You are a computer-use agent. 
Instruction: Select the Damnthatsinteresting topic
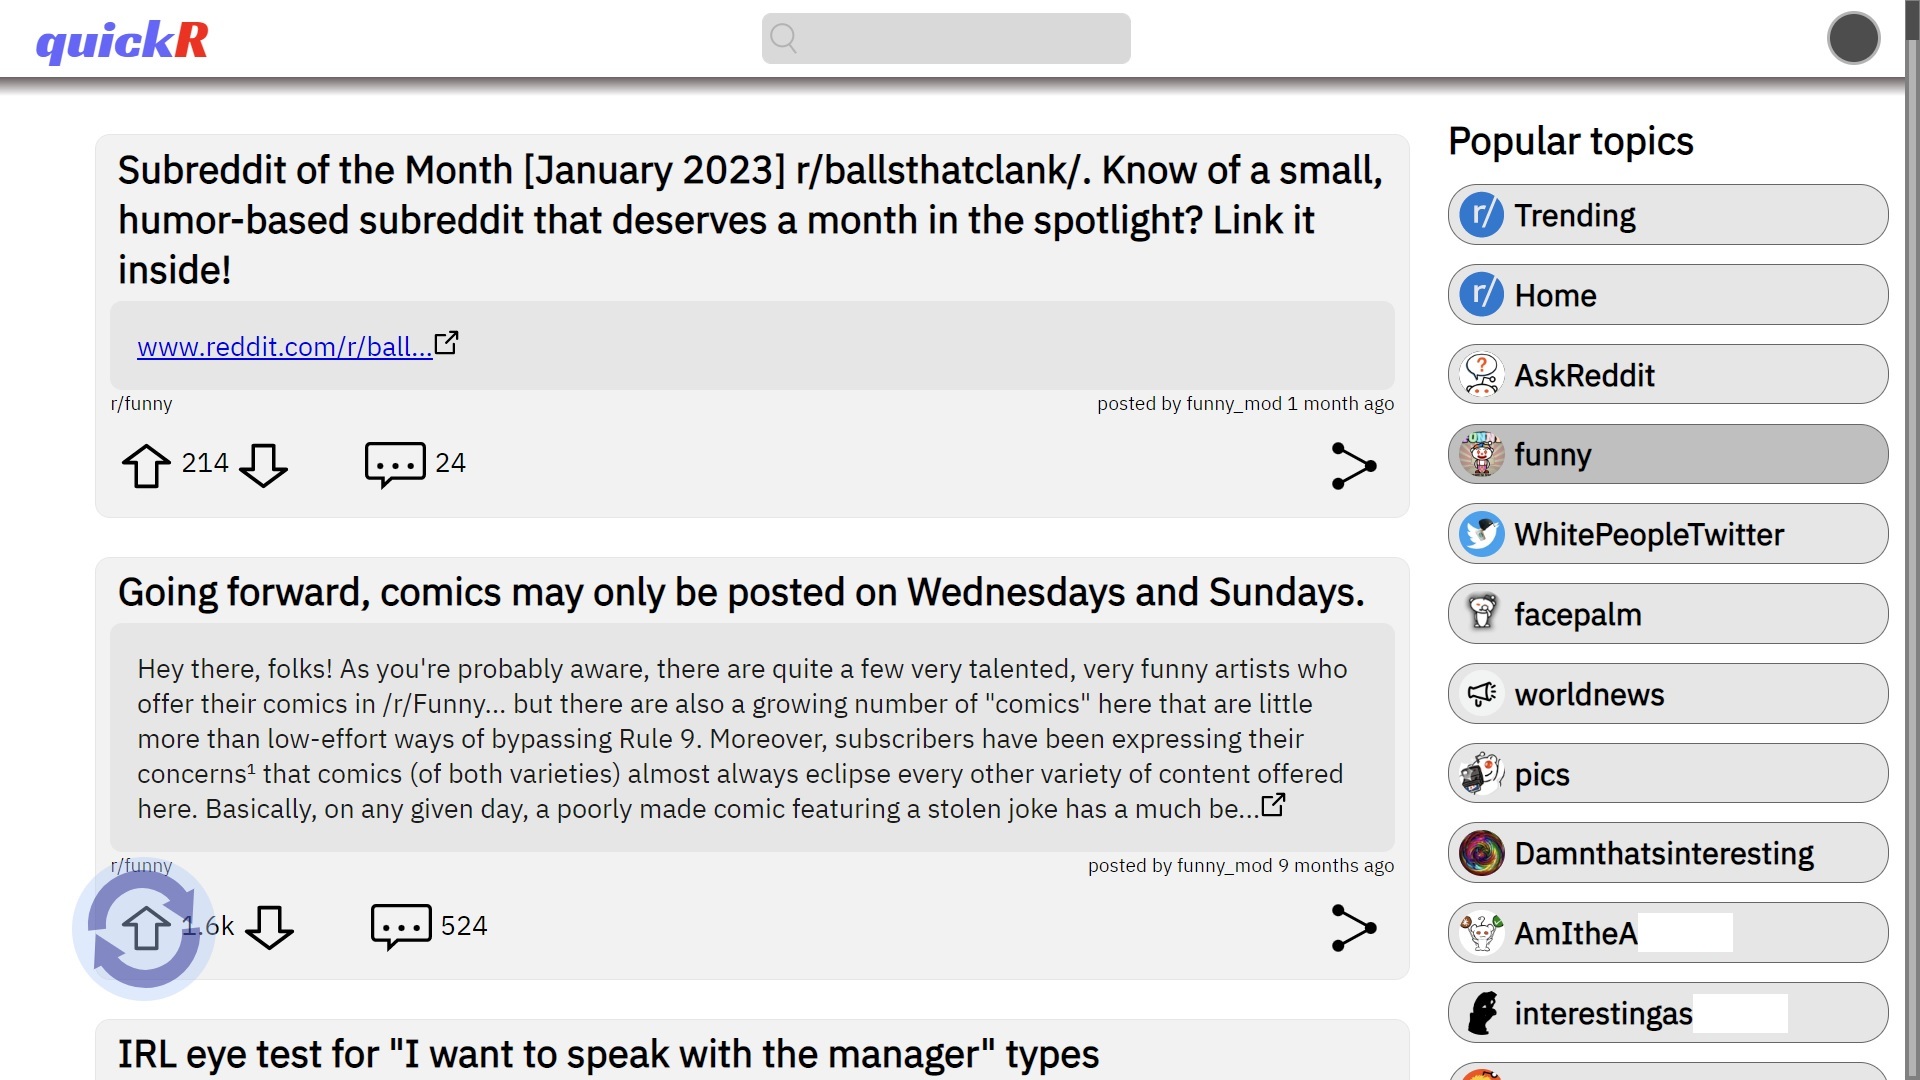tap(1668, 853)
